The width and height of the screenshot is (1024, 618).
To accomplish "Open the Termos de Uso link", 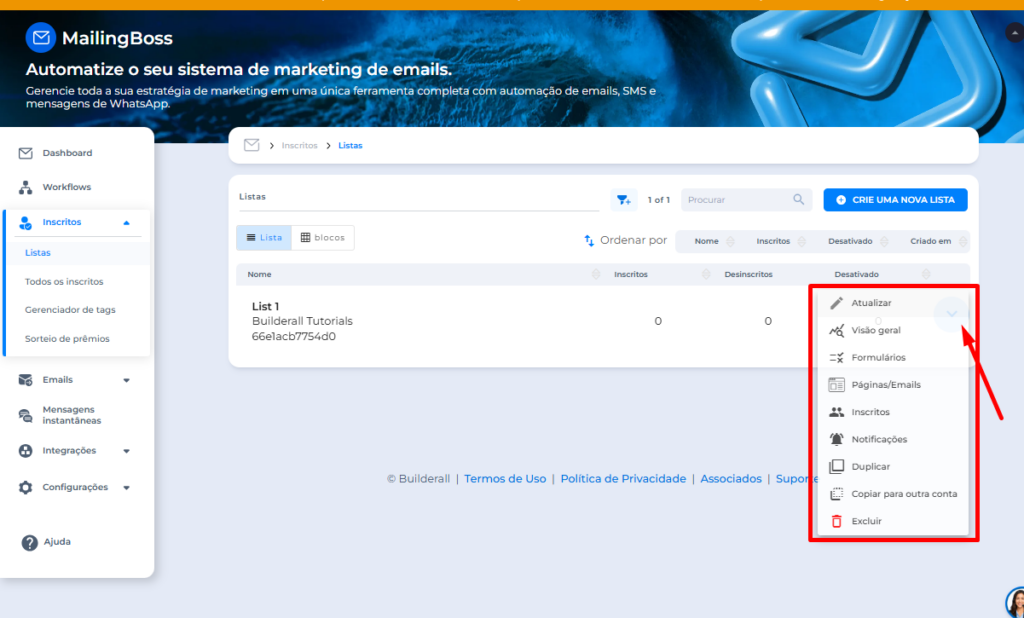I will (505, 479).
